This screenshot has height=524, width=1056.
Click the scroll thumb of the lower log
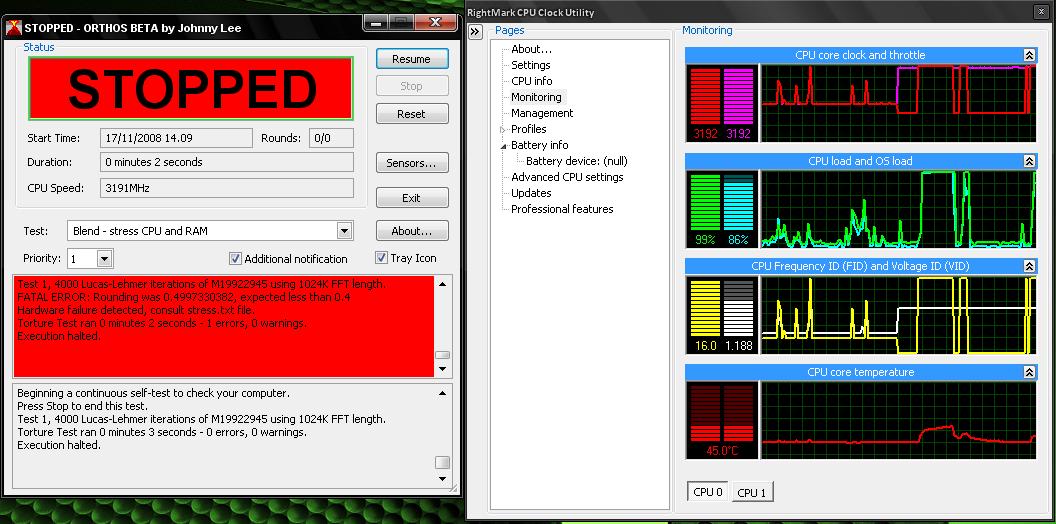[442, 462]
